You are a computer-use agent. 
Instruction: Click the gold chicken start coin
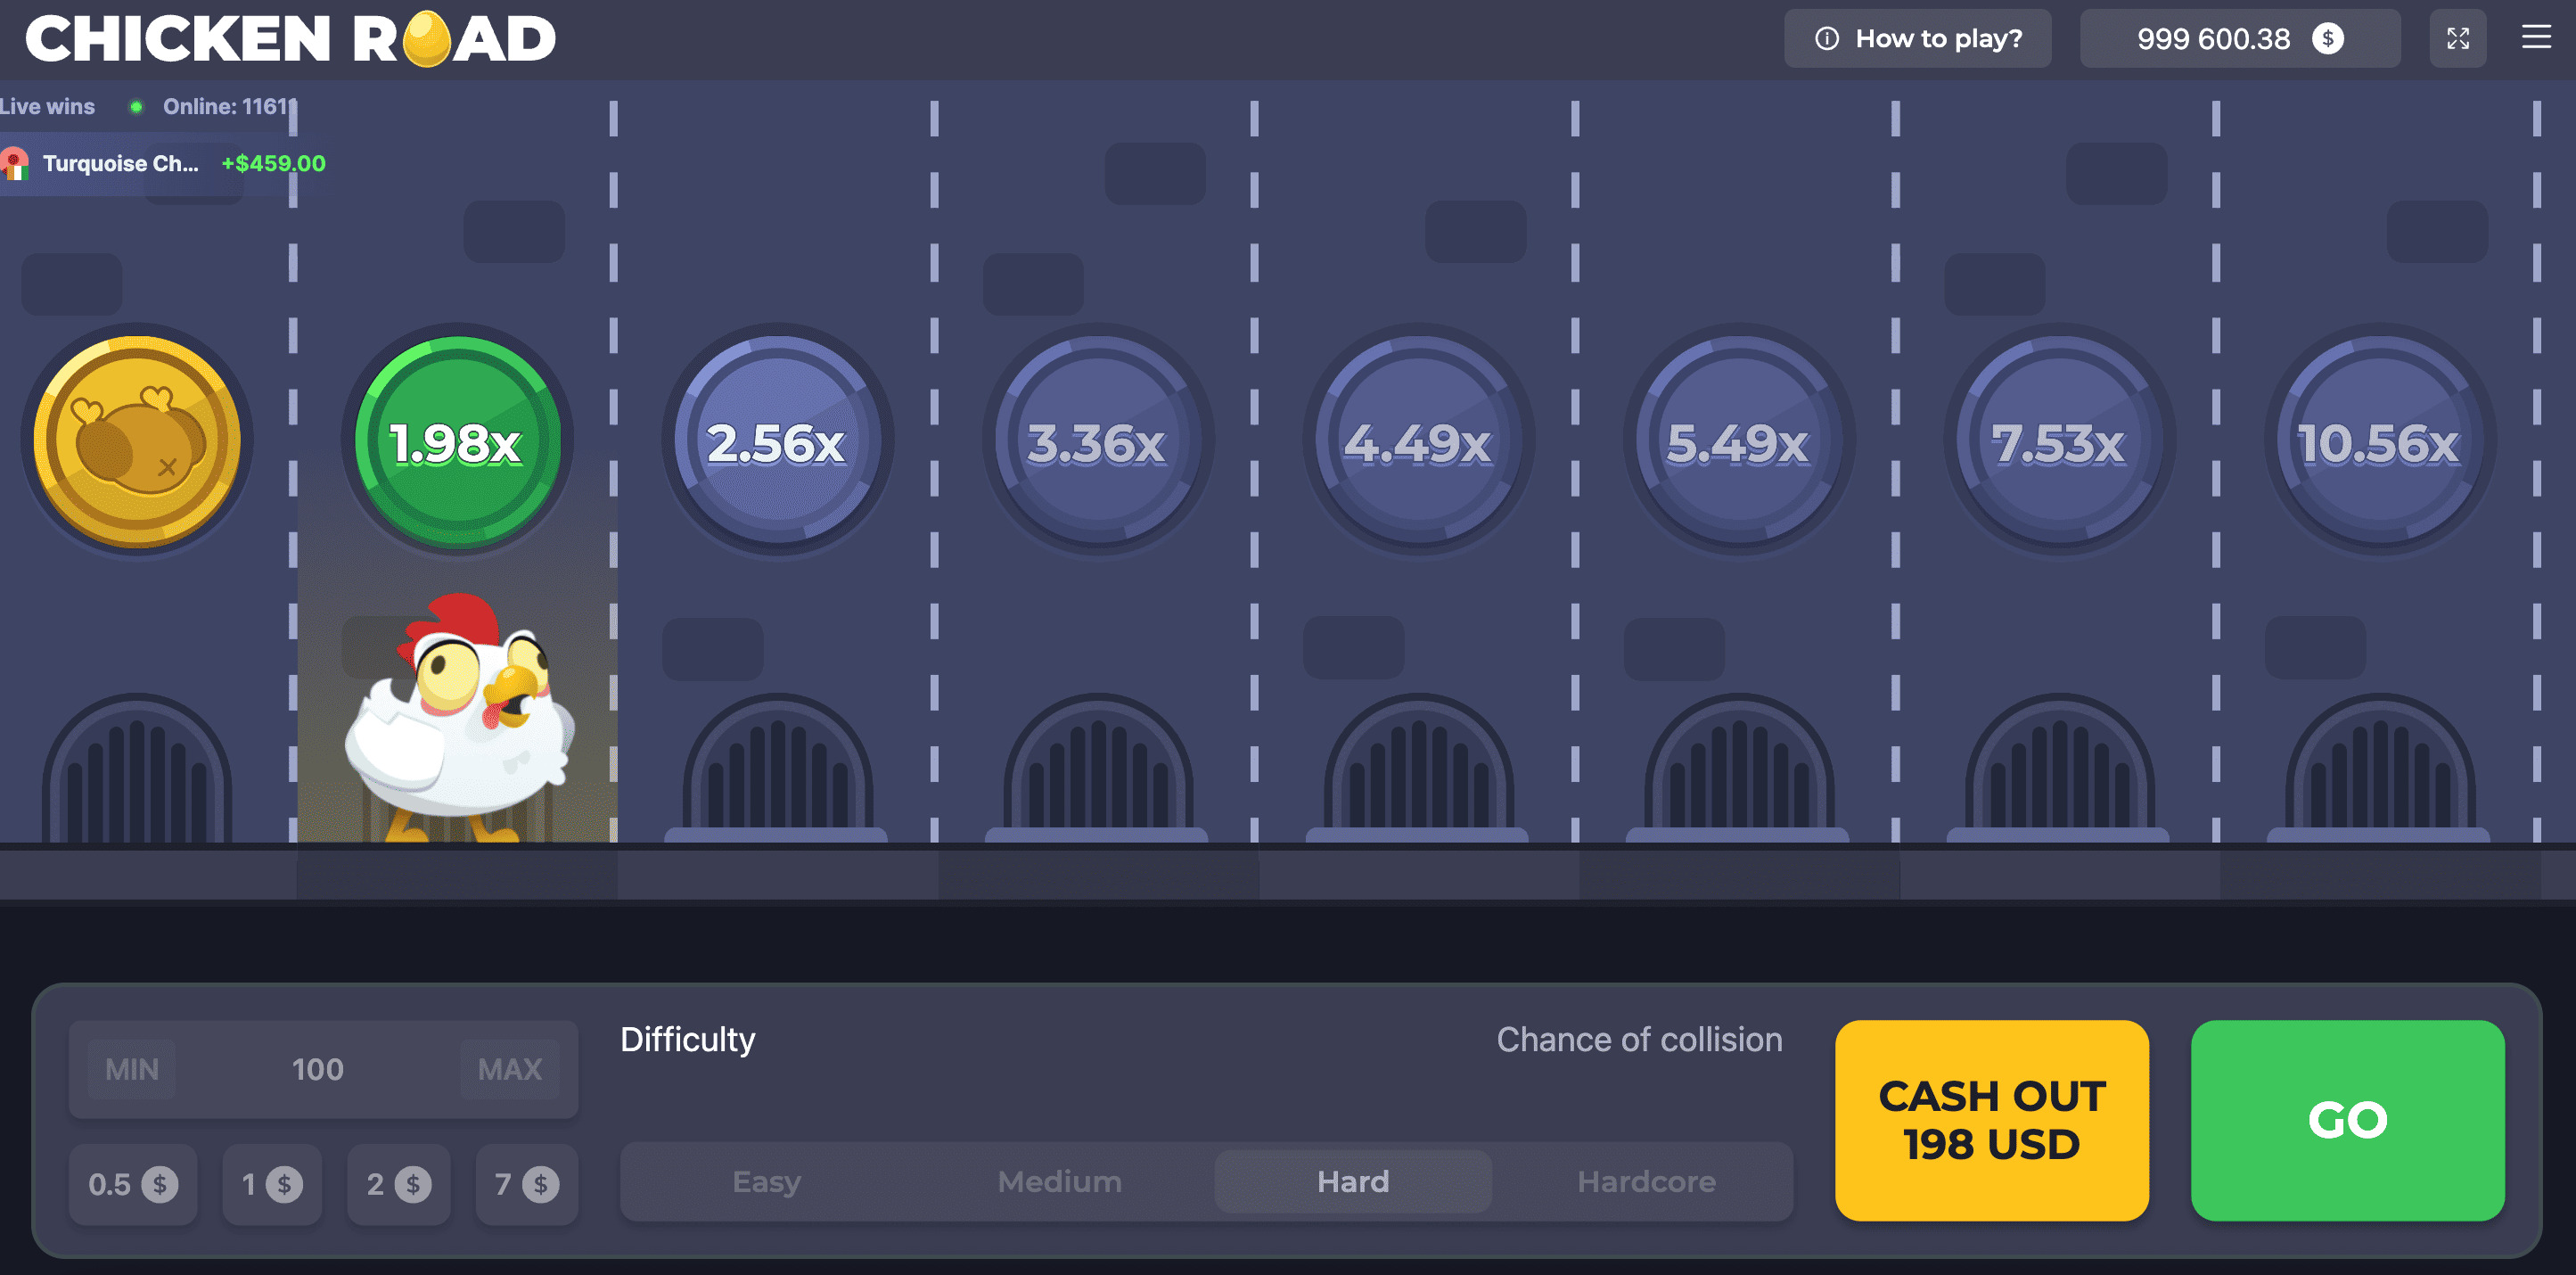(137, 441)
